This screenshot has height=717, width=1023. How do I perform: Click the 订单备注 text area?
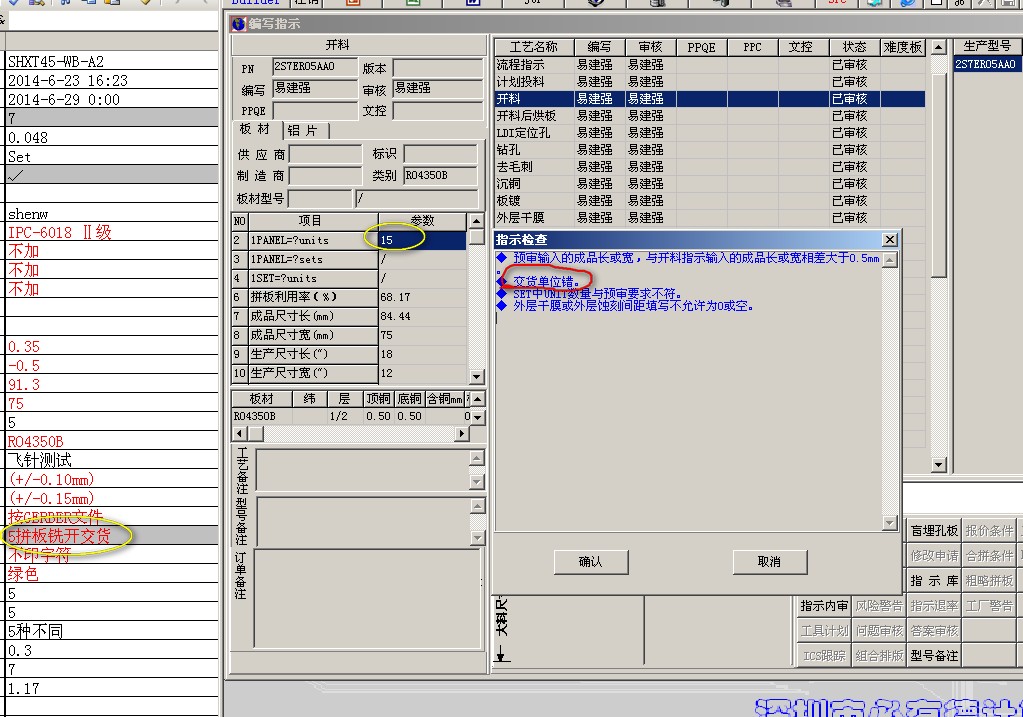tap(367, 598)
